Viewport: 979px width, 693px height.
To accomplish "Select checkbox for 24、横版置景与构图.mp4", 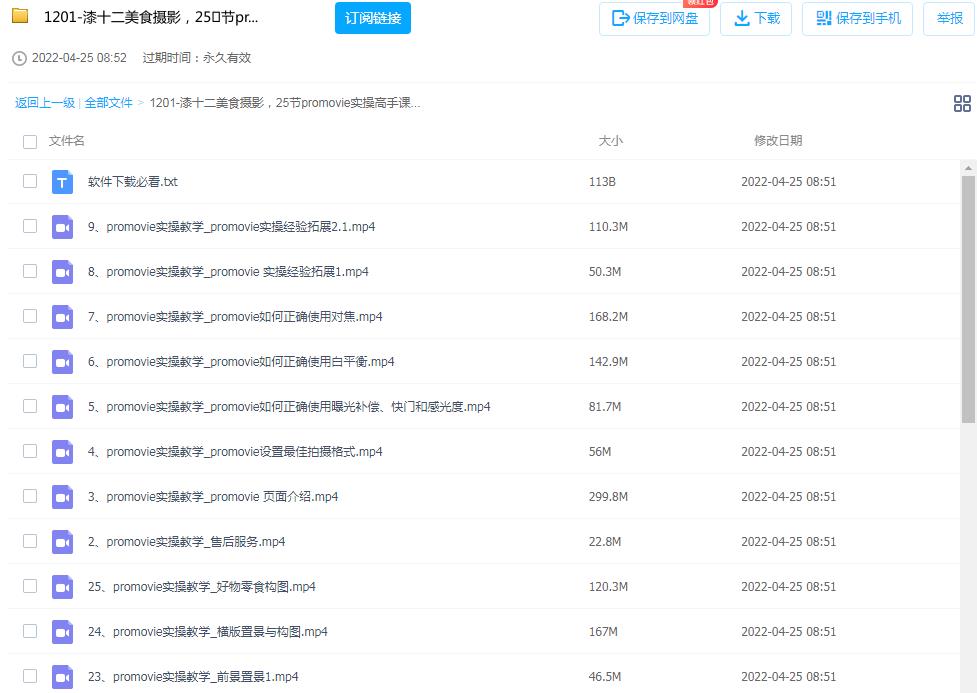I will [x=30, y=631].
